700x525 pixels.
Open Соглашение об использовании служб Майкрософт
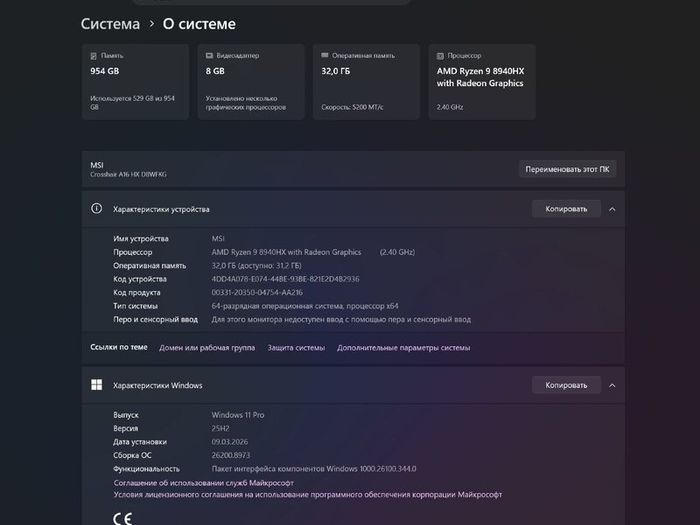pyautogui.click(x=204, y=483)
